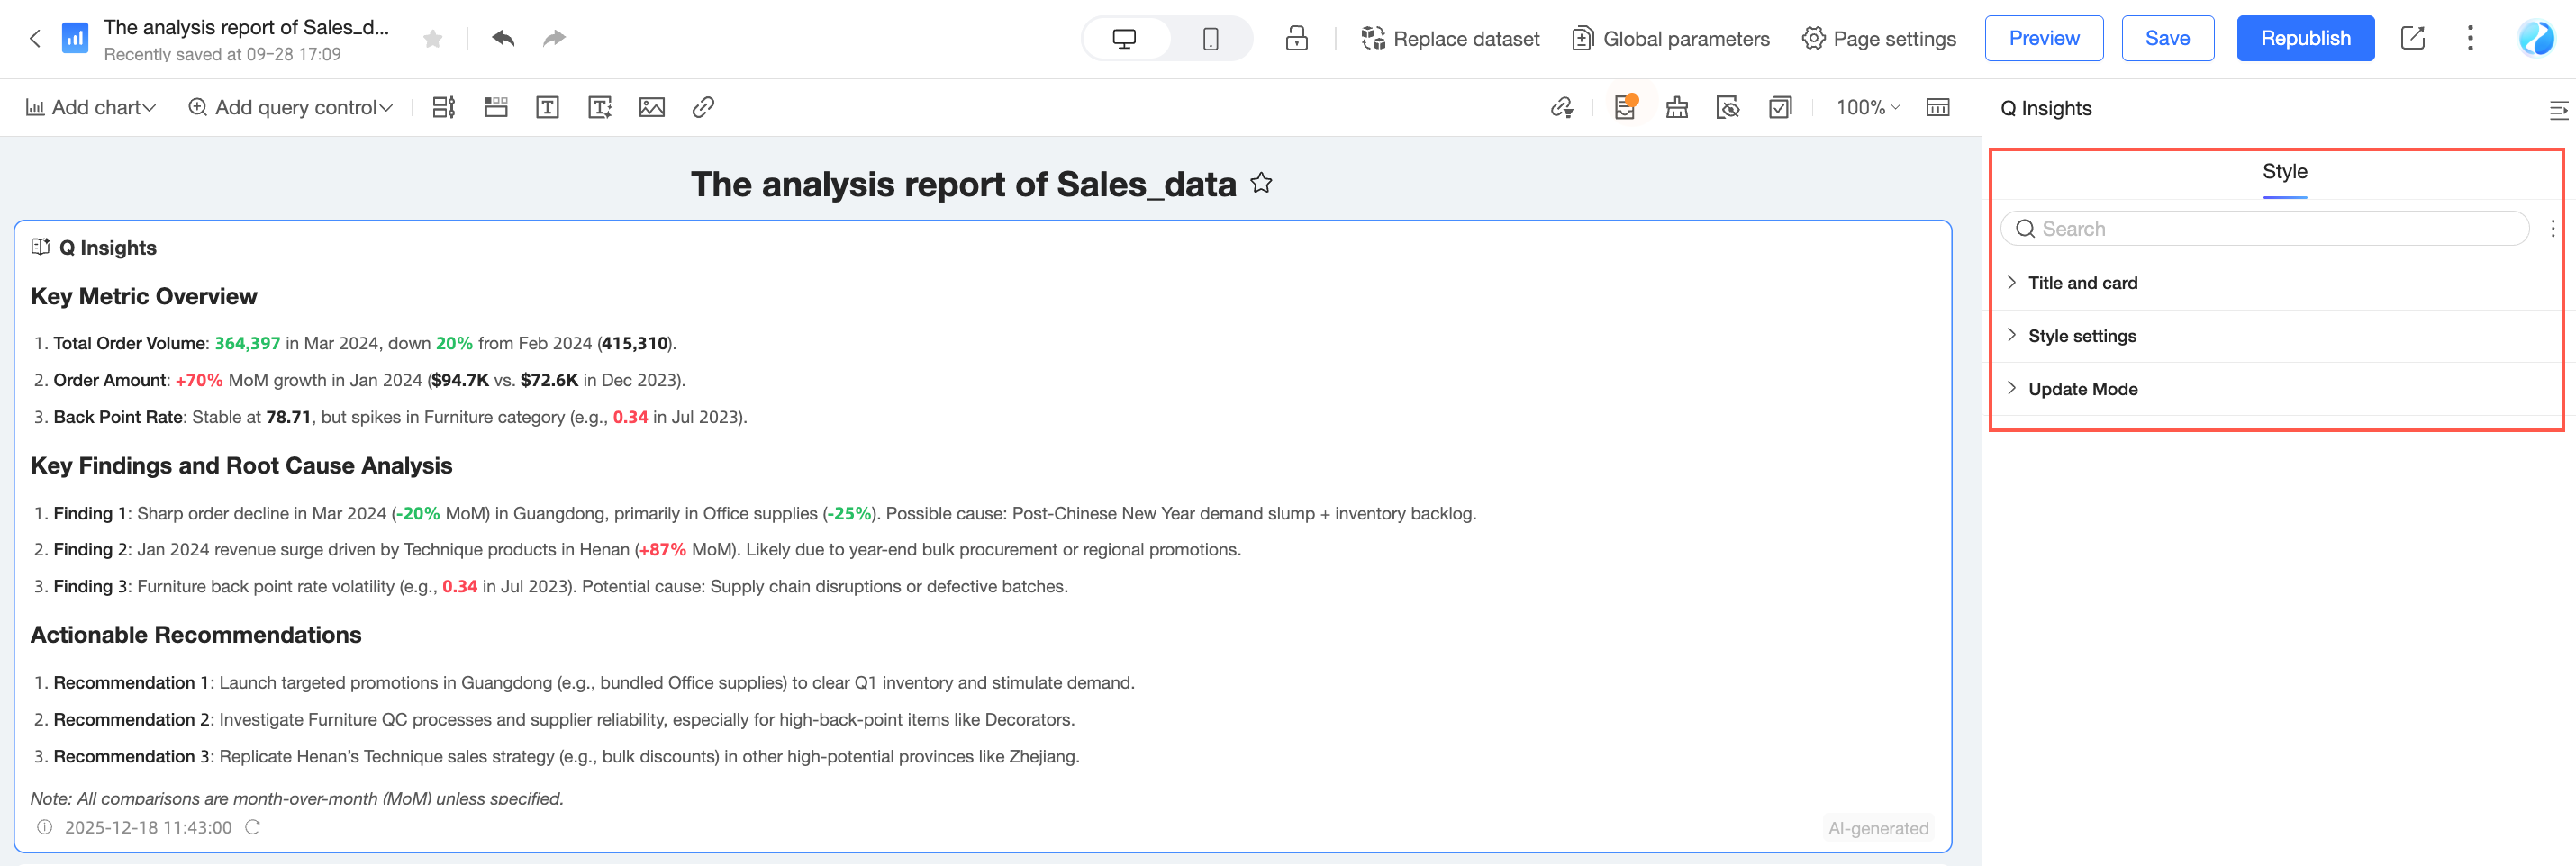Click the broom clean-up icon
Image resolution: width=2576 pixels, height=866 pixels.
click(1677, 107)
